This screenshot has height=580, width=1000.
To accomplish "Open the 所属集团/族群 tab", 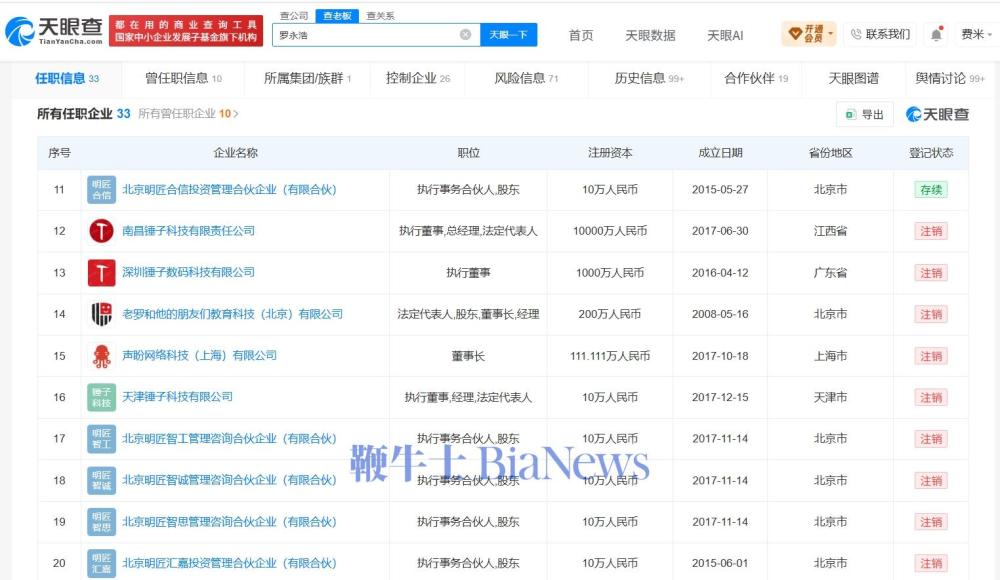I will click(x=307, y=78).
